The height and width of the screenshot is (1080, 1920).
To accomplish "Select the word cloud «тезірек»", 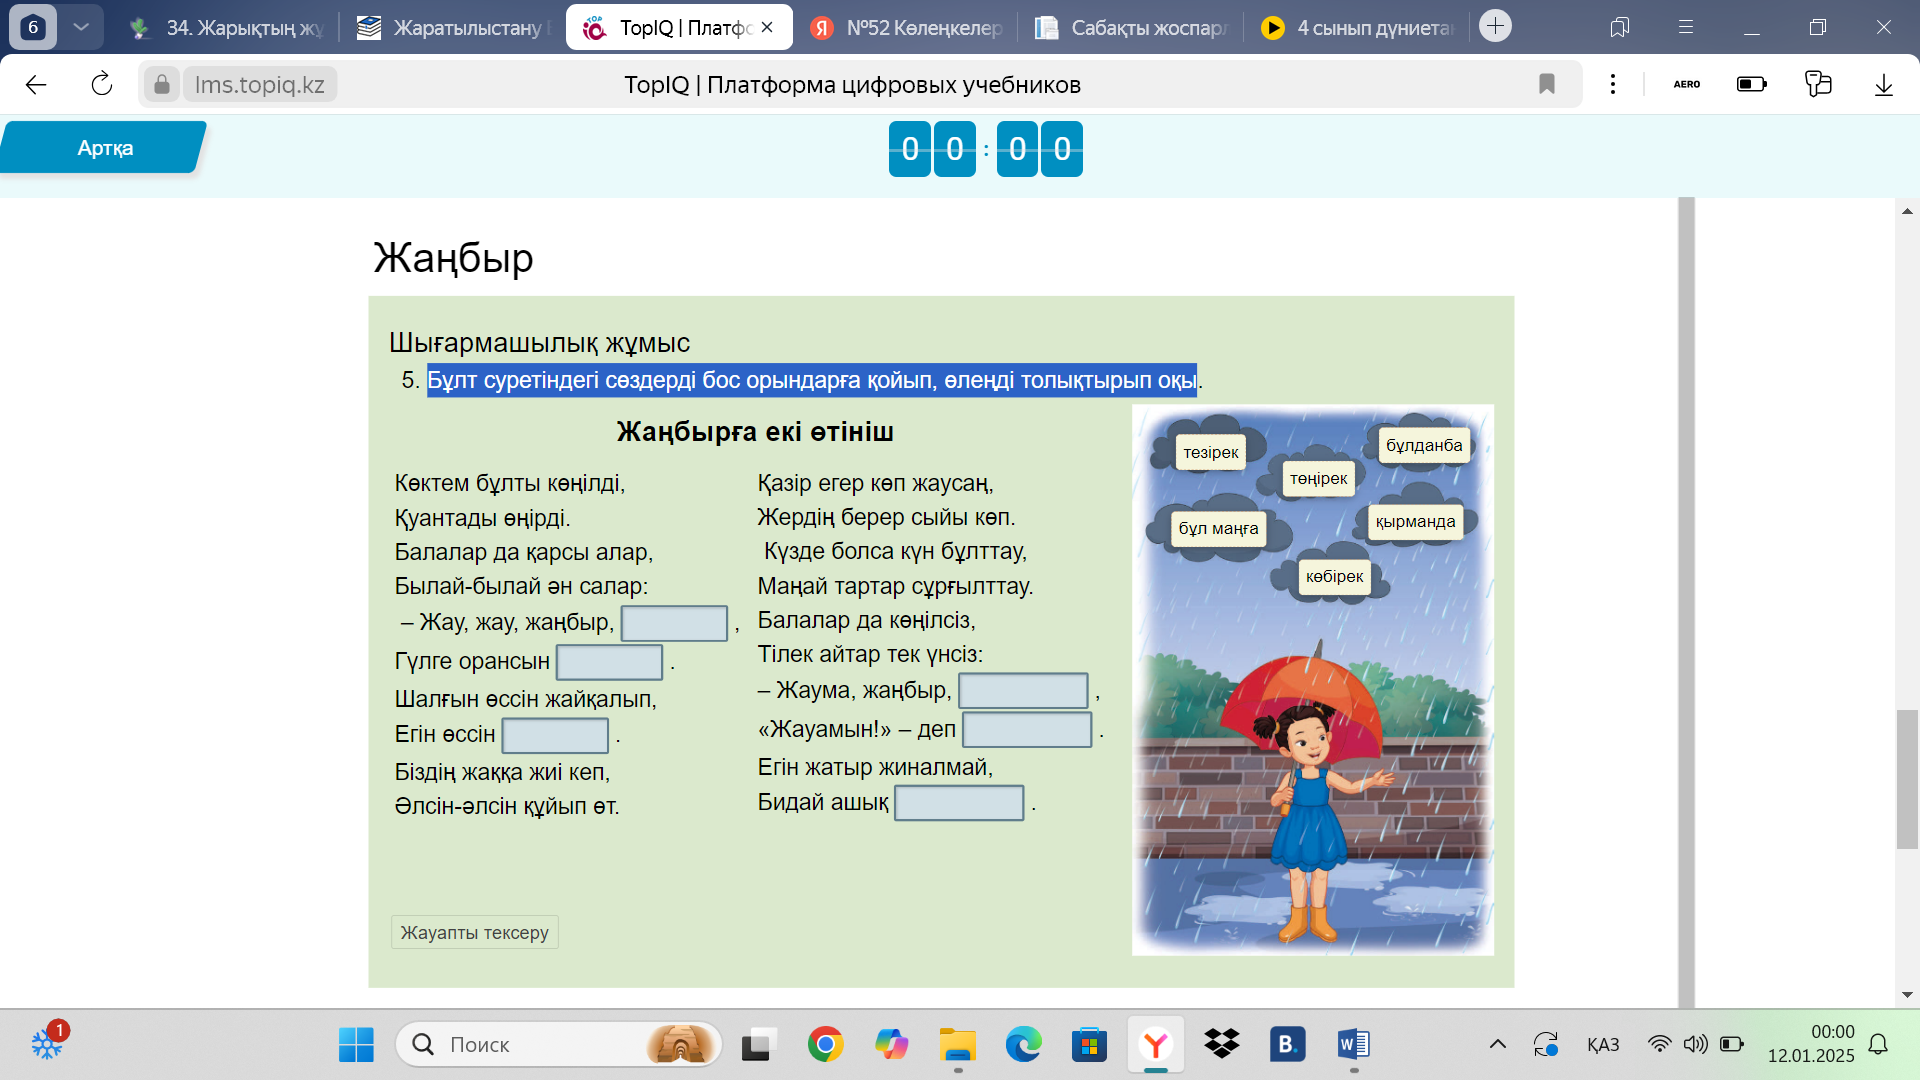I will click(x=1210, y=452).
